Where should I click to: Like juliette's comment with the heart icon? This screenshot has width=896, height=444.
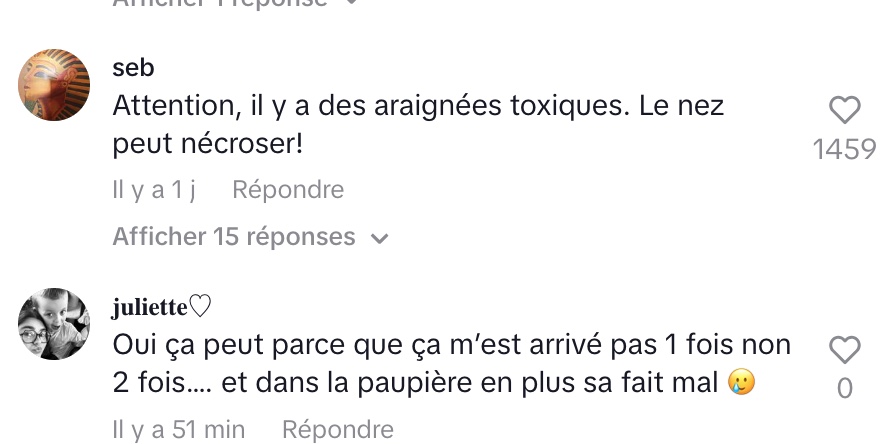845,350
